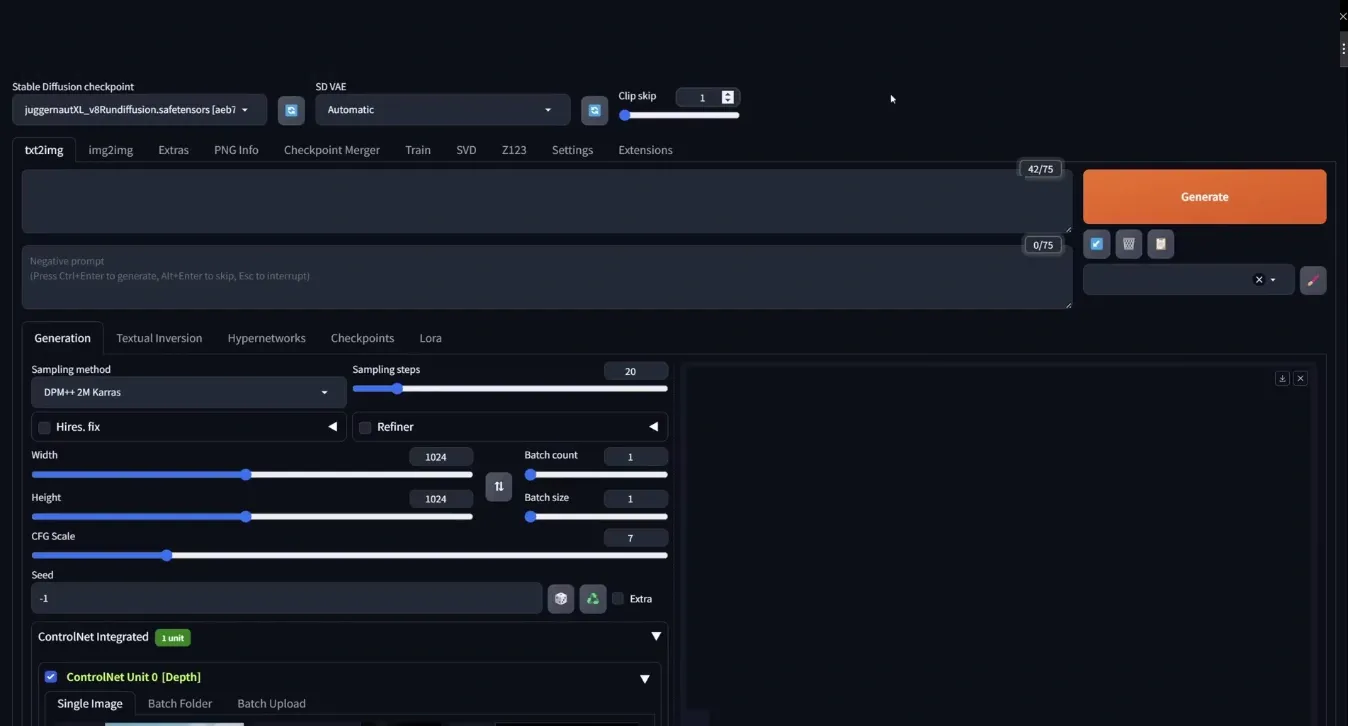Open the Extensions tab
This screenshot has width=1348, height=726.
coord(645,150)
